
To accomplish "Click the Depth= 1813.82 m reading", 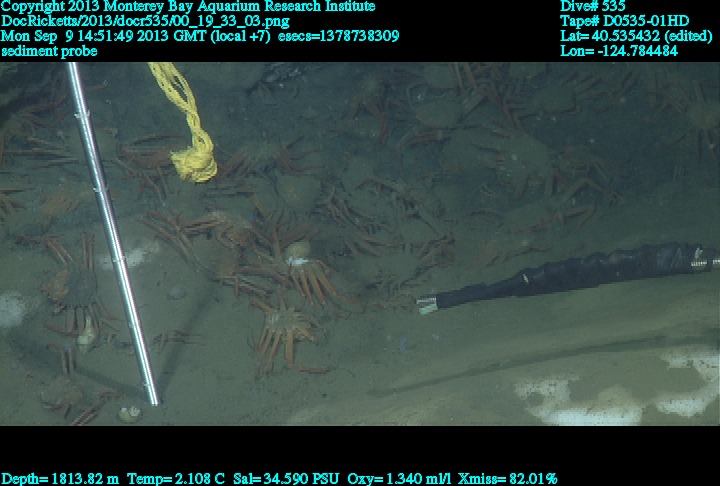I will pyautogui.click(x=60, y=479).
